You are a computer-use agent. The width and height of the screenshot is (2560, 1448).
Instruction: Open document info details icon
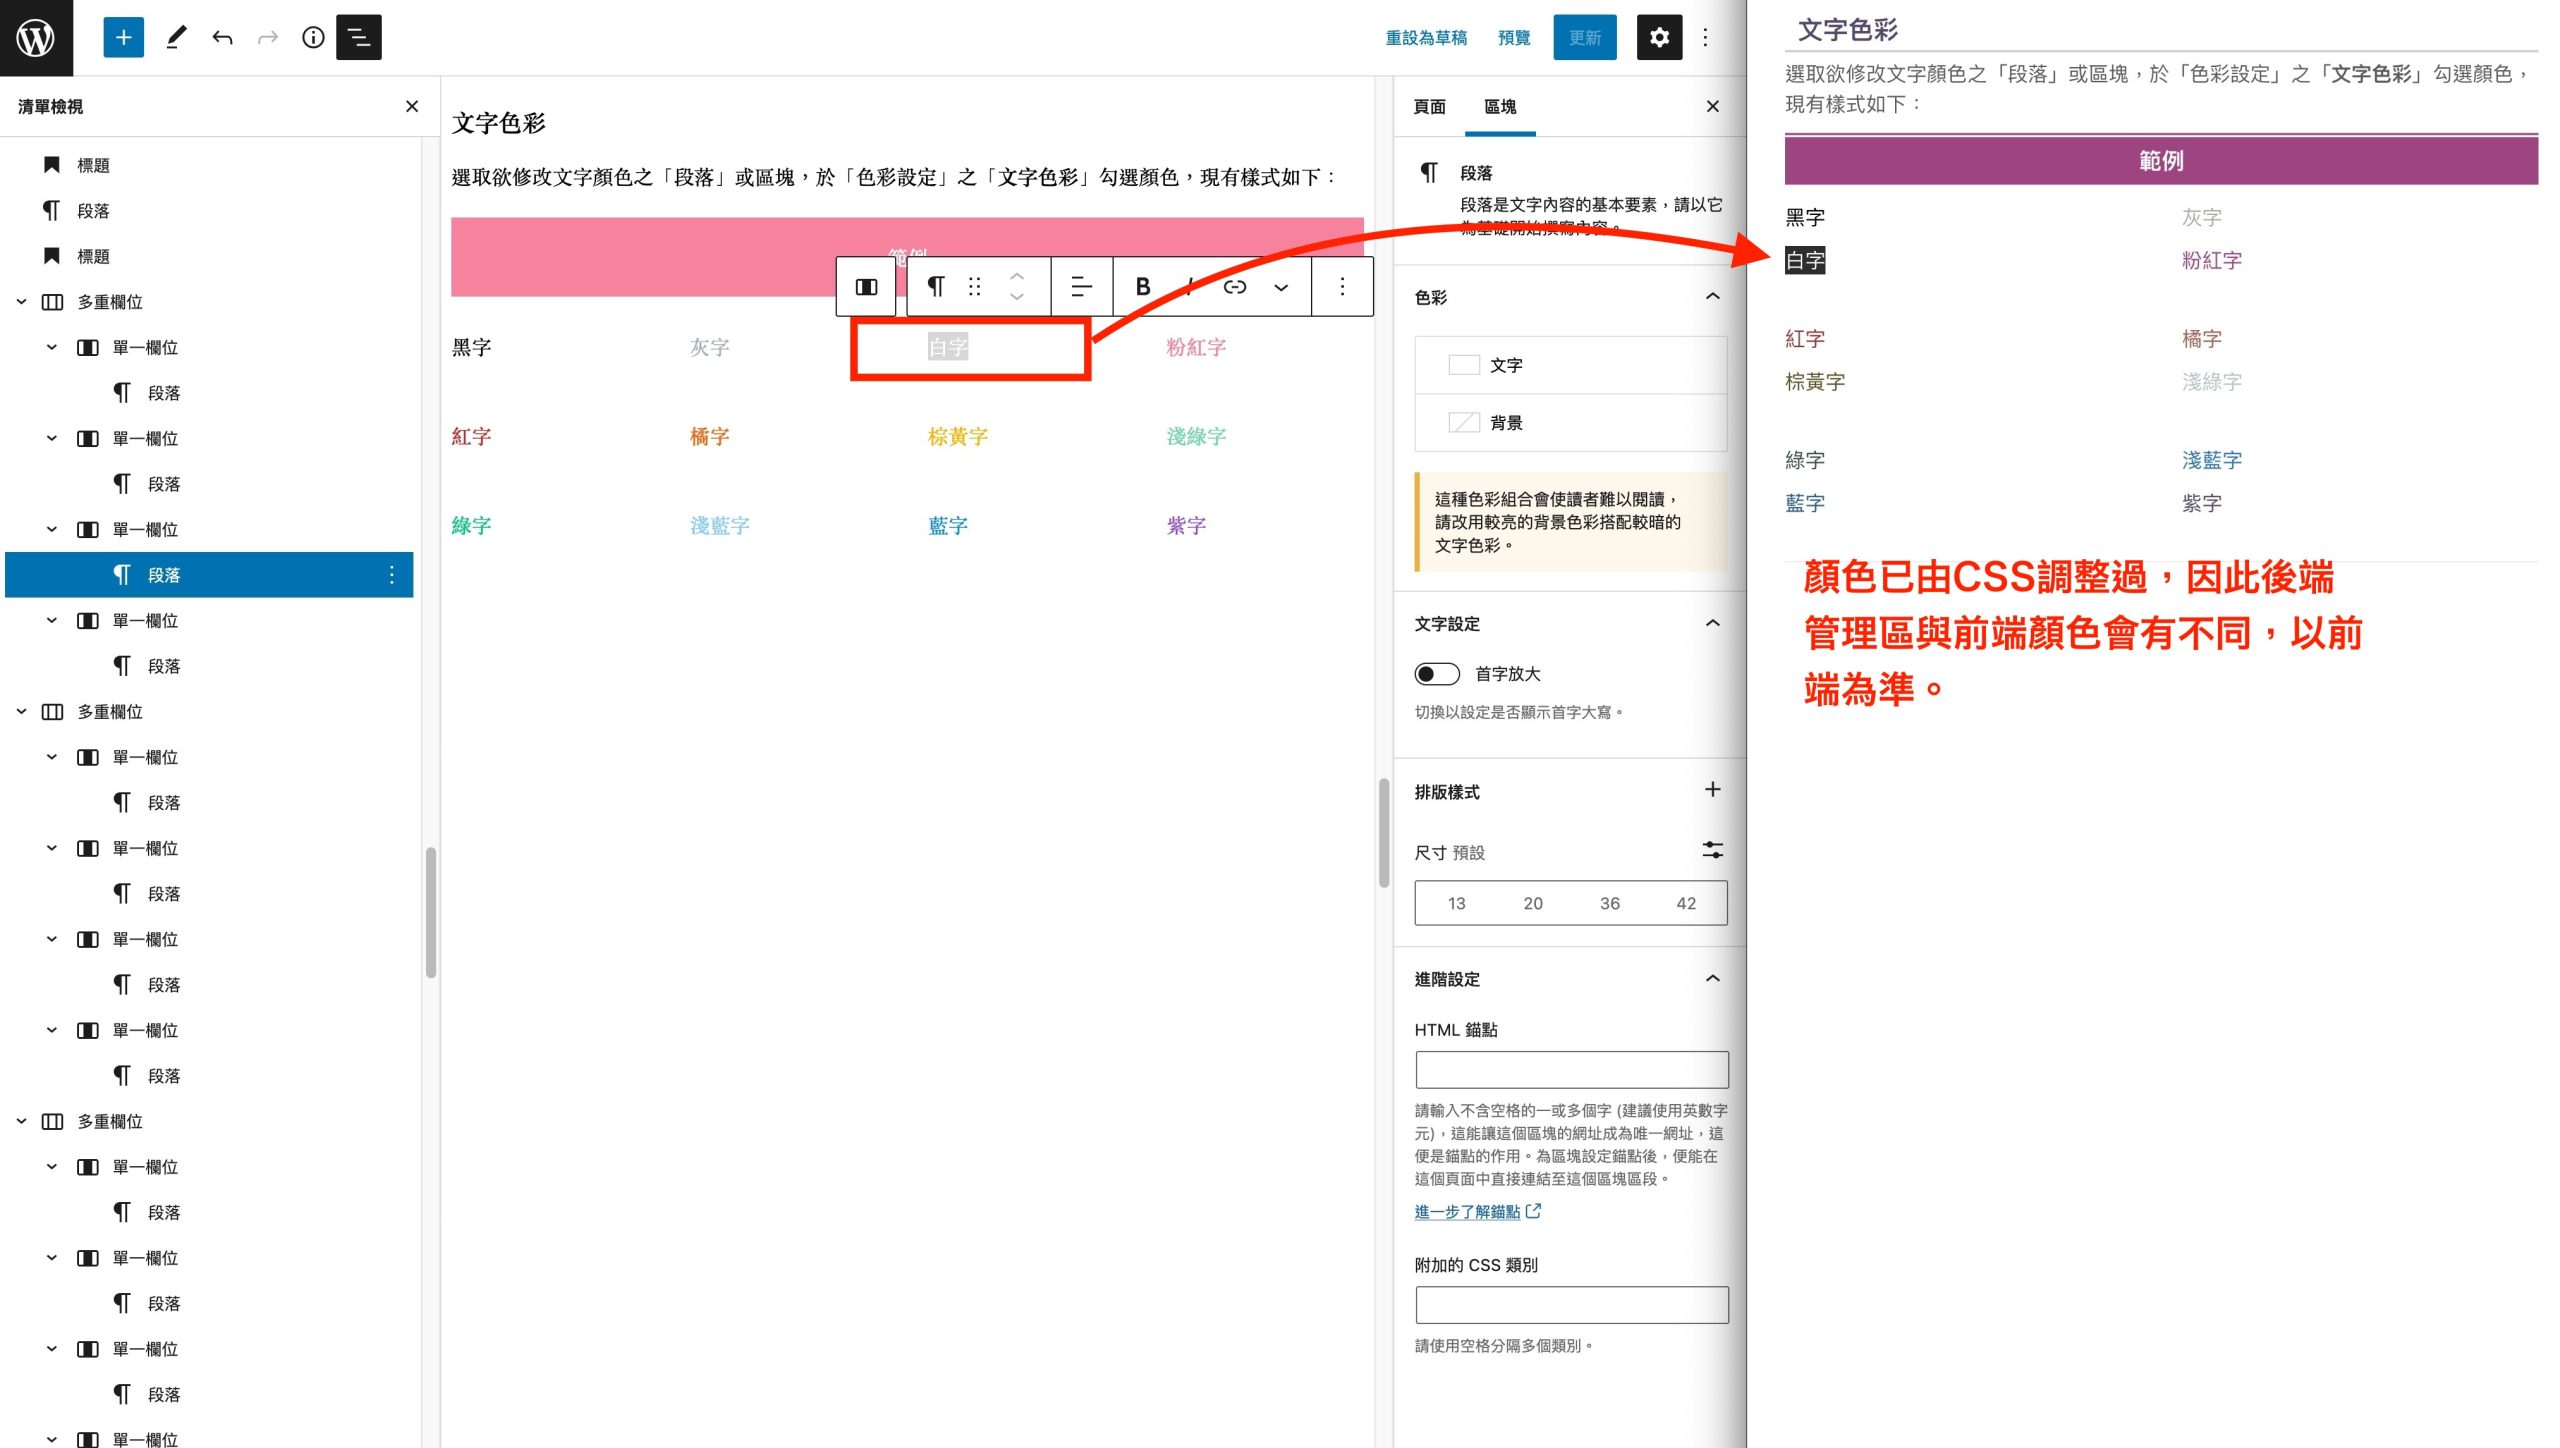click(x=313, y=38)
